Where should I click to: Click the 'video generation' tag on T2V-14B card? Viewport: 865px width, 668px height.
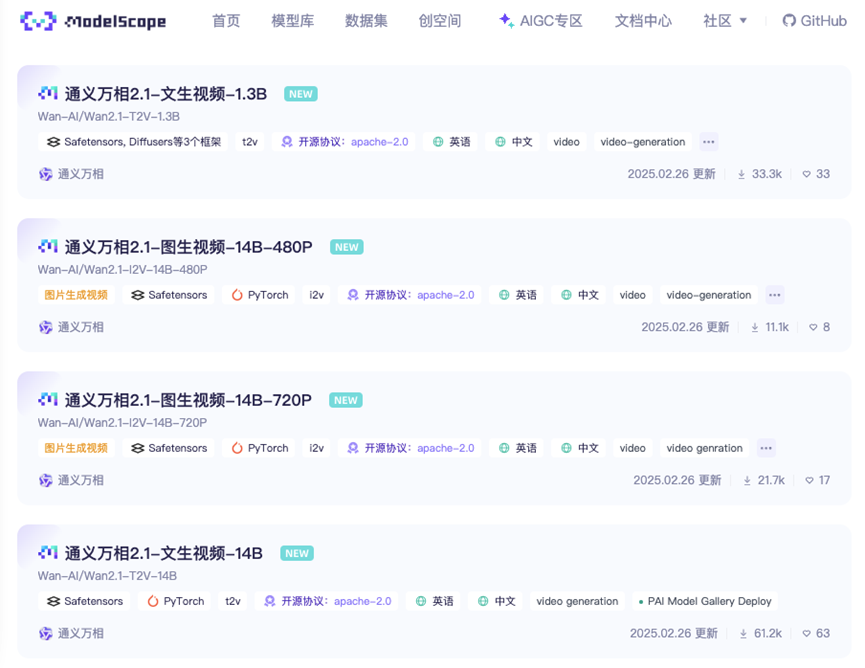577,601
